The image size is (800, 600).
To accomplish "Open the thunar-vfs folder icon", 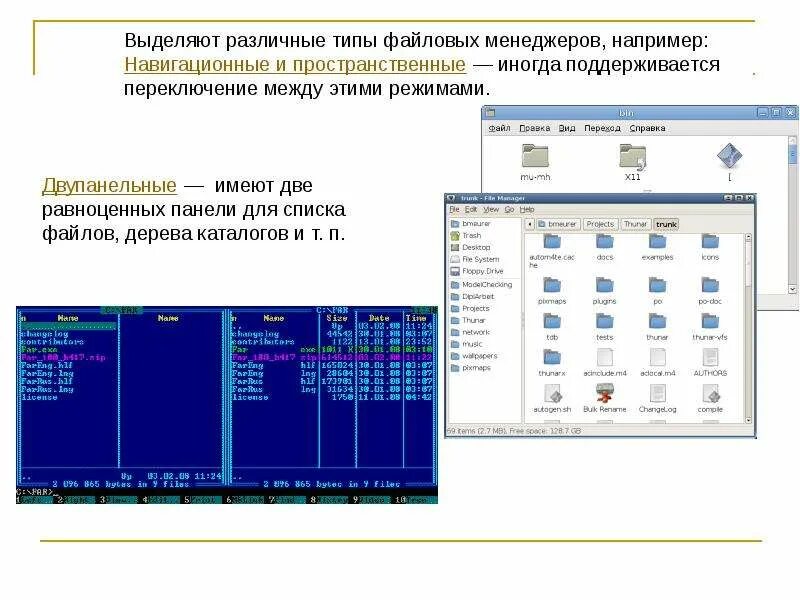I will coord(710,322).
